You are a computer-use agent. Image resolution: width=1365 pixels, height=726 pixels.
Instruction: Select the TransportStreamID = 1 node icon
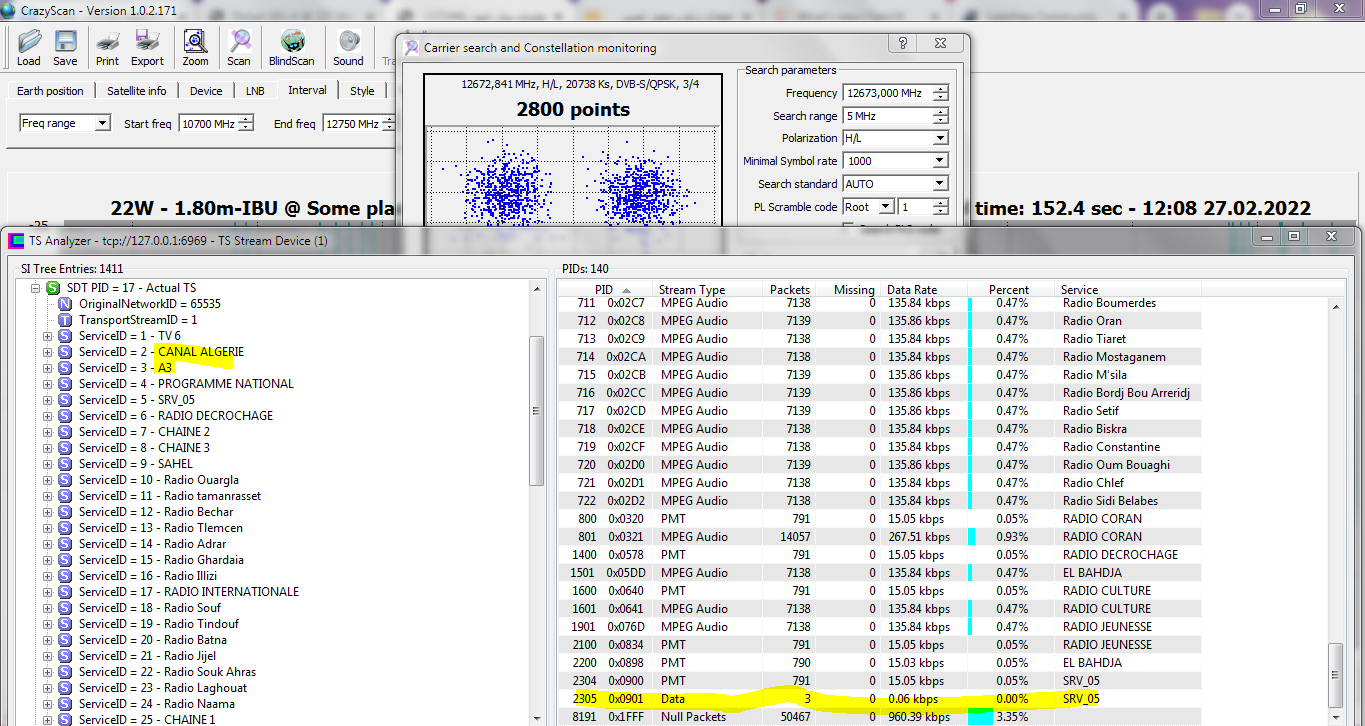66,320
